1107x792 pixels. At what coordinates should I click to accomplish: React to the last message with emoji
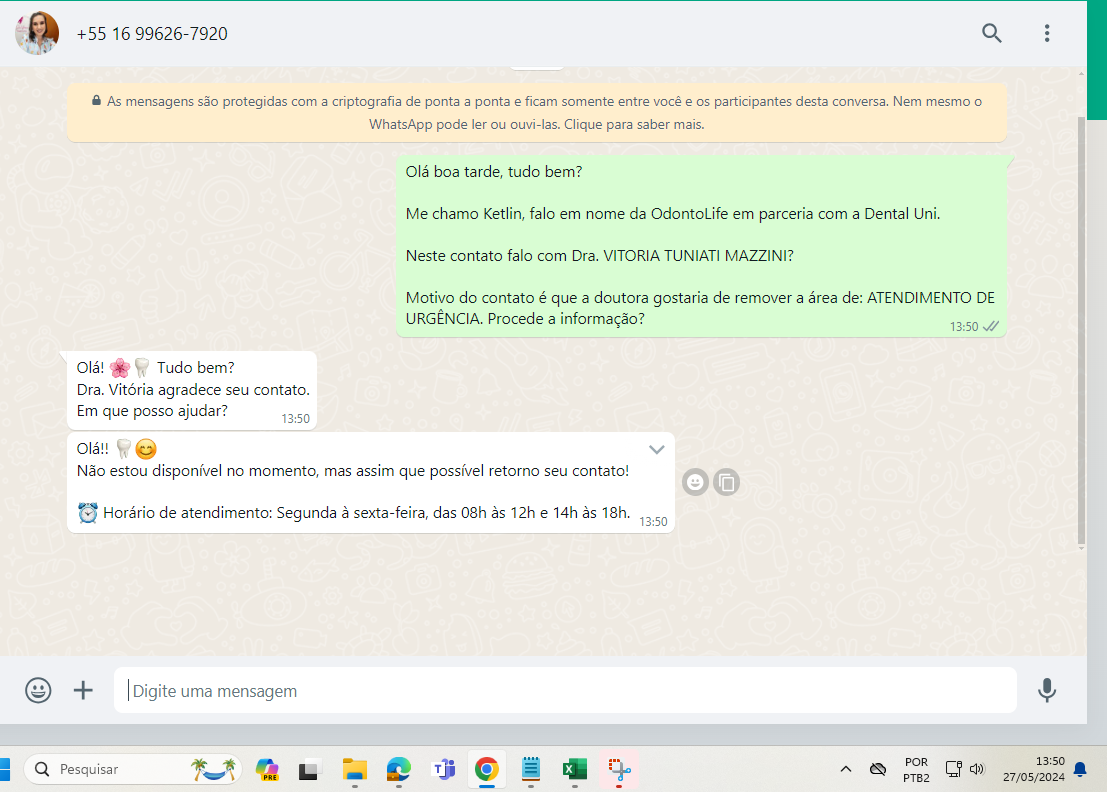[x=695, y=482]
